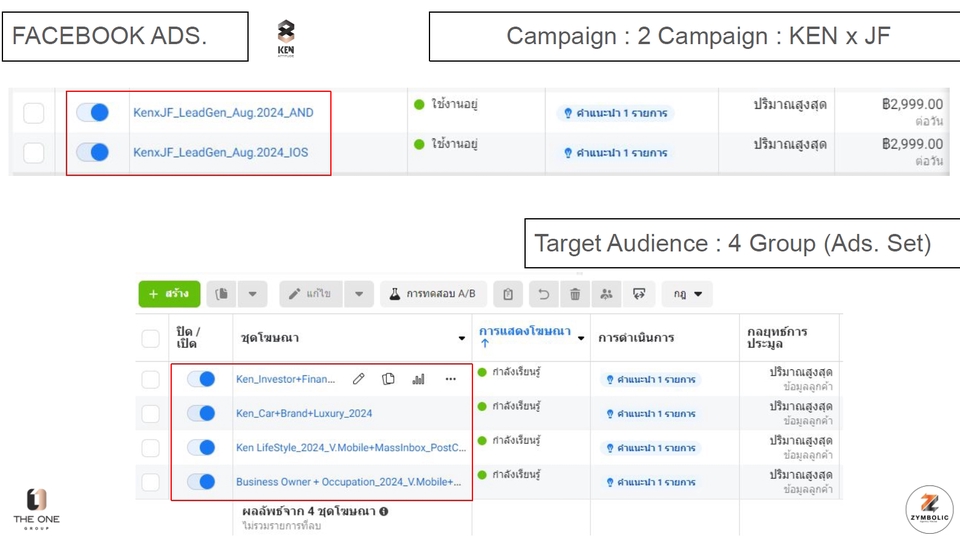
Task: Click the กลยุทธ์การประมูล column header
Action: click(x=777, y=337)
